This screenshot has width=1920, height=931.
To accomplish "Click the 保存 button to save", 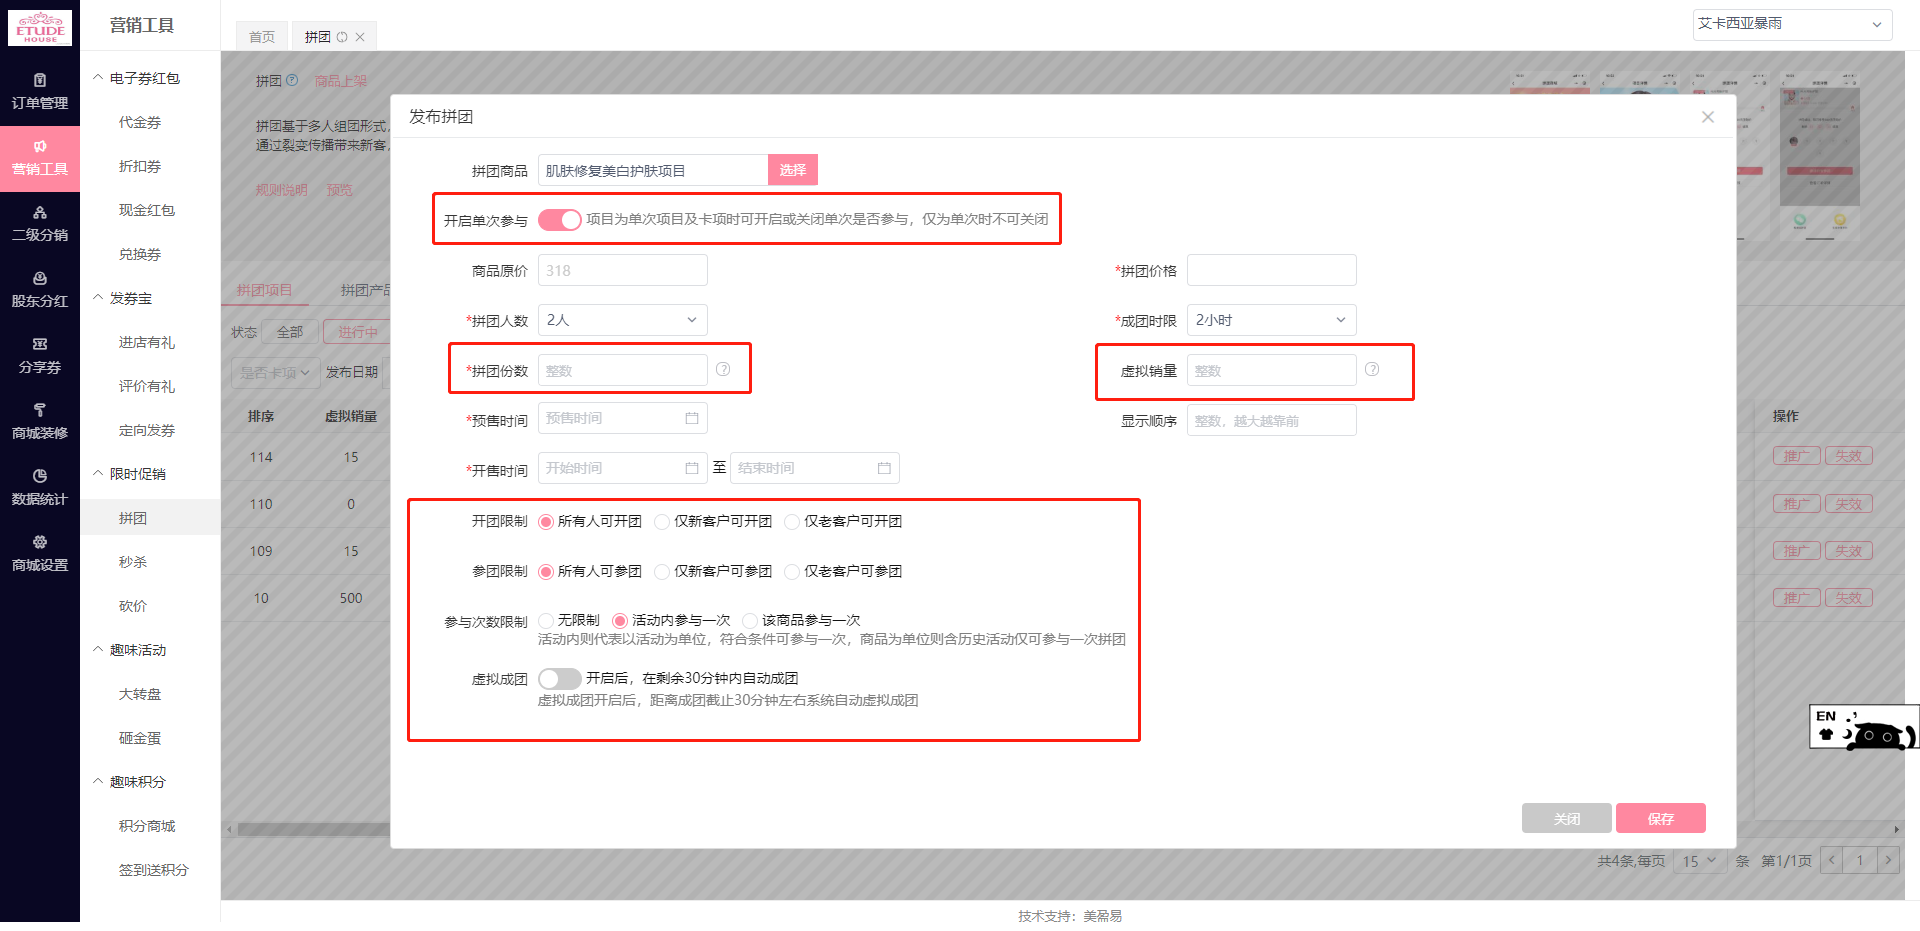I will tap(1660, 818).
